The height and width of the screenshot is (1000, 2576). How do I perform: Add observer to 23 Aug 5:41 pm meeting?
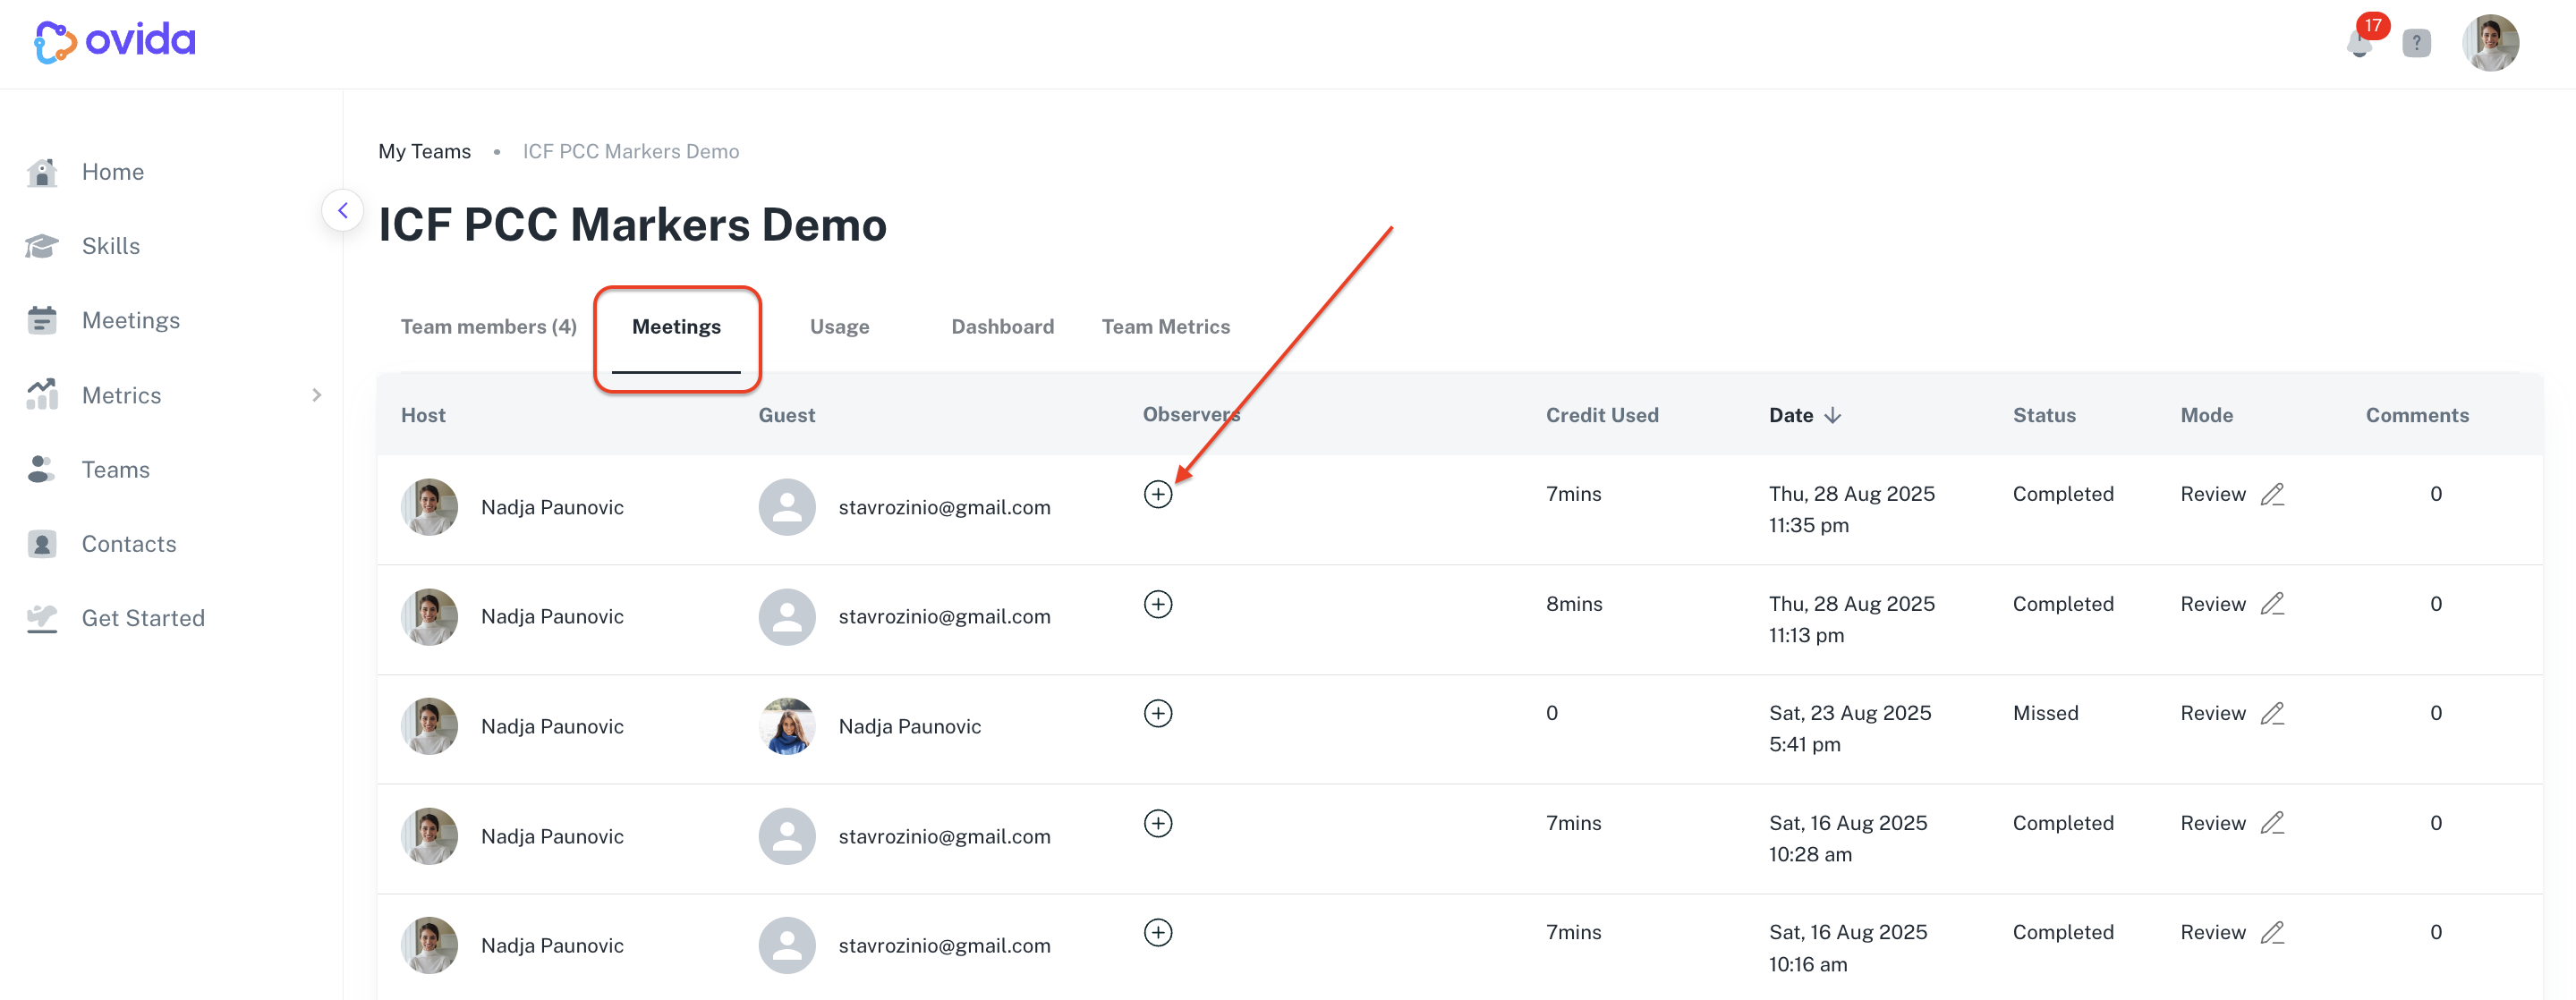1158,713
